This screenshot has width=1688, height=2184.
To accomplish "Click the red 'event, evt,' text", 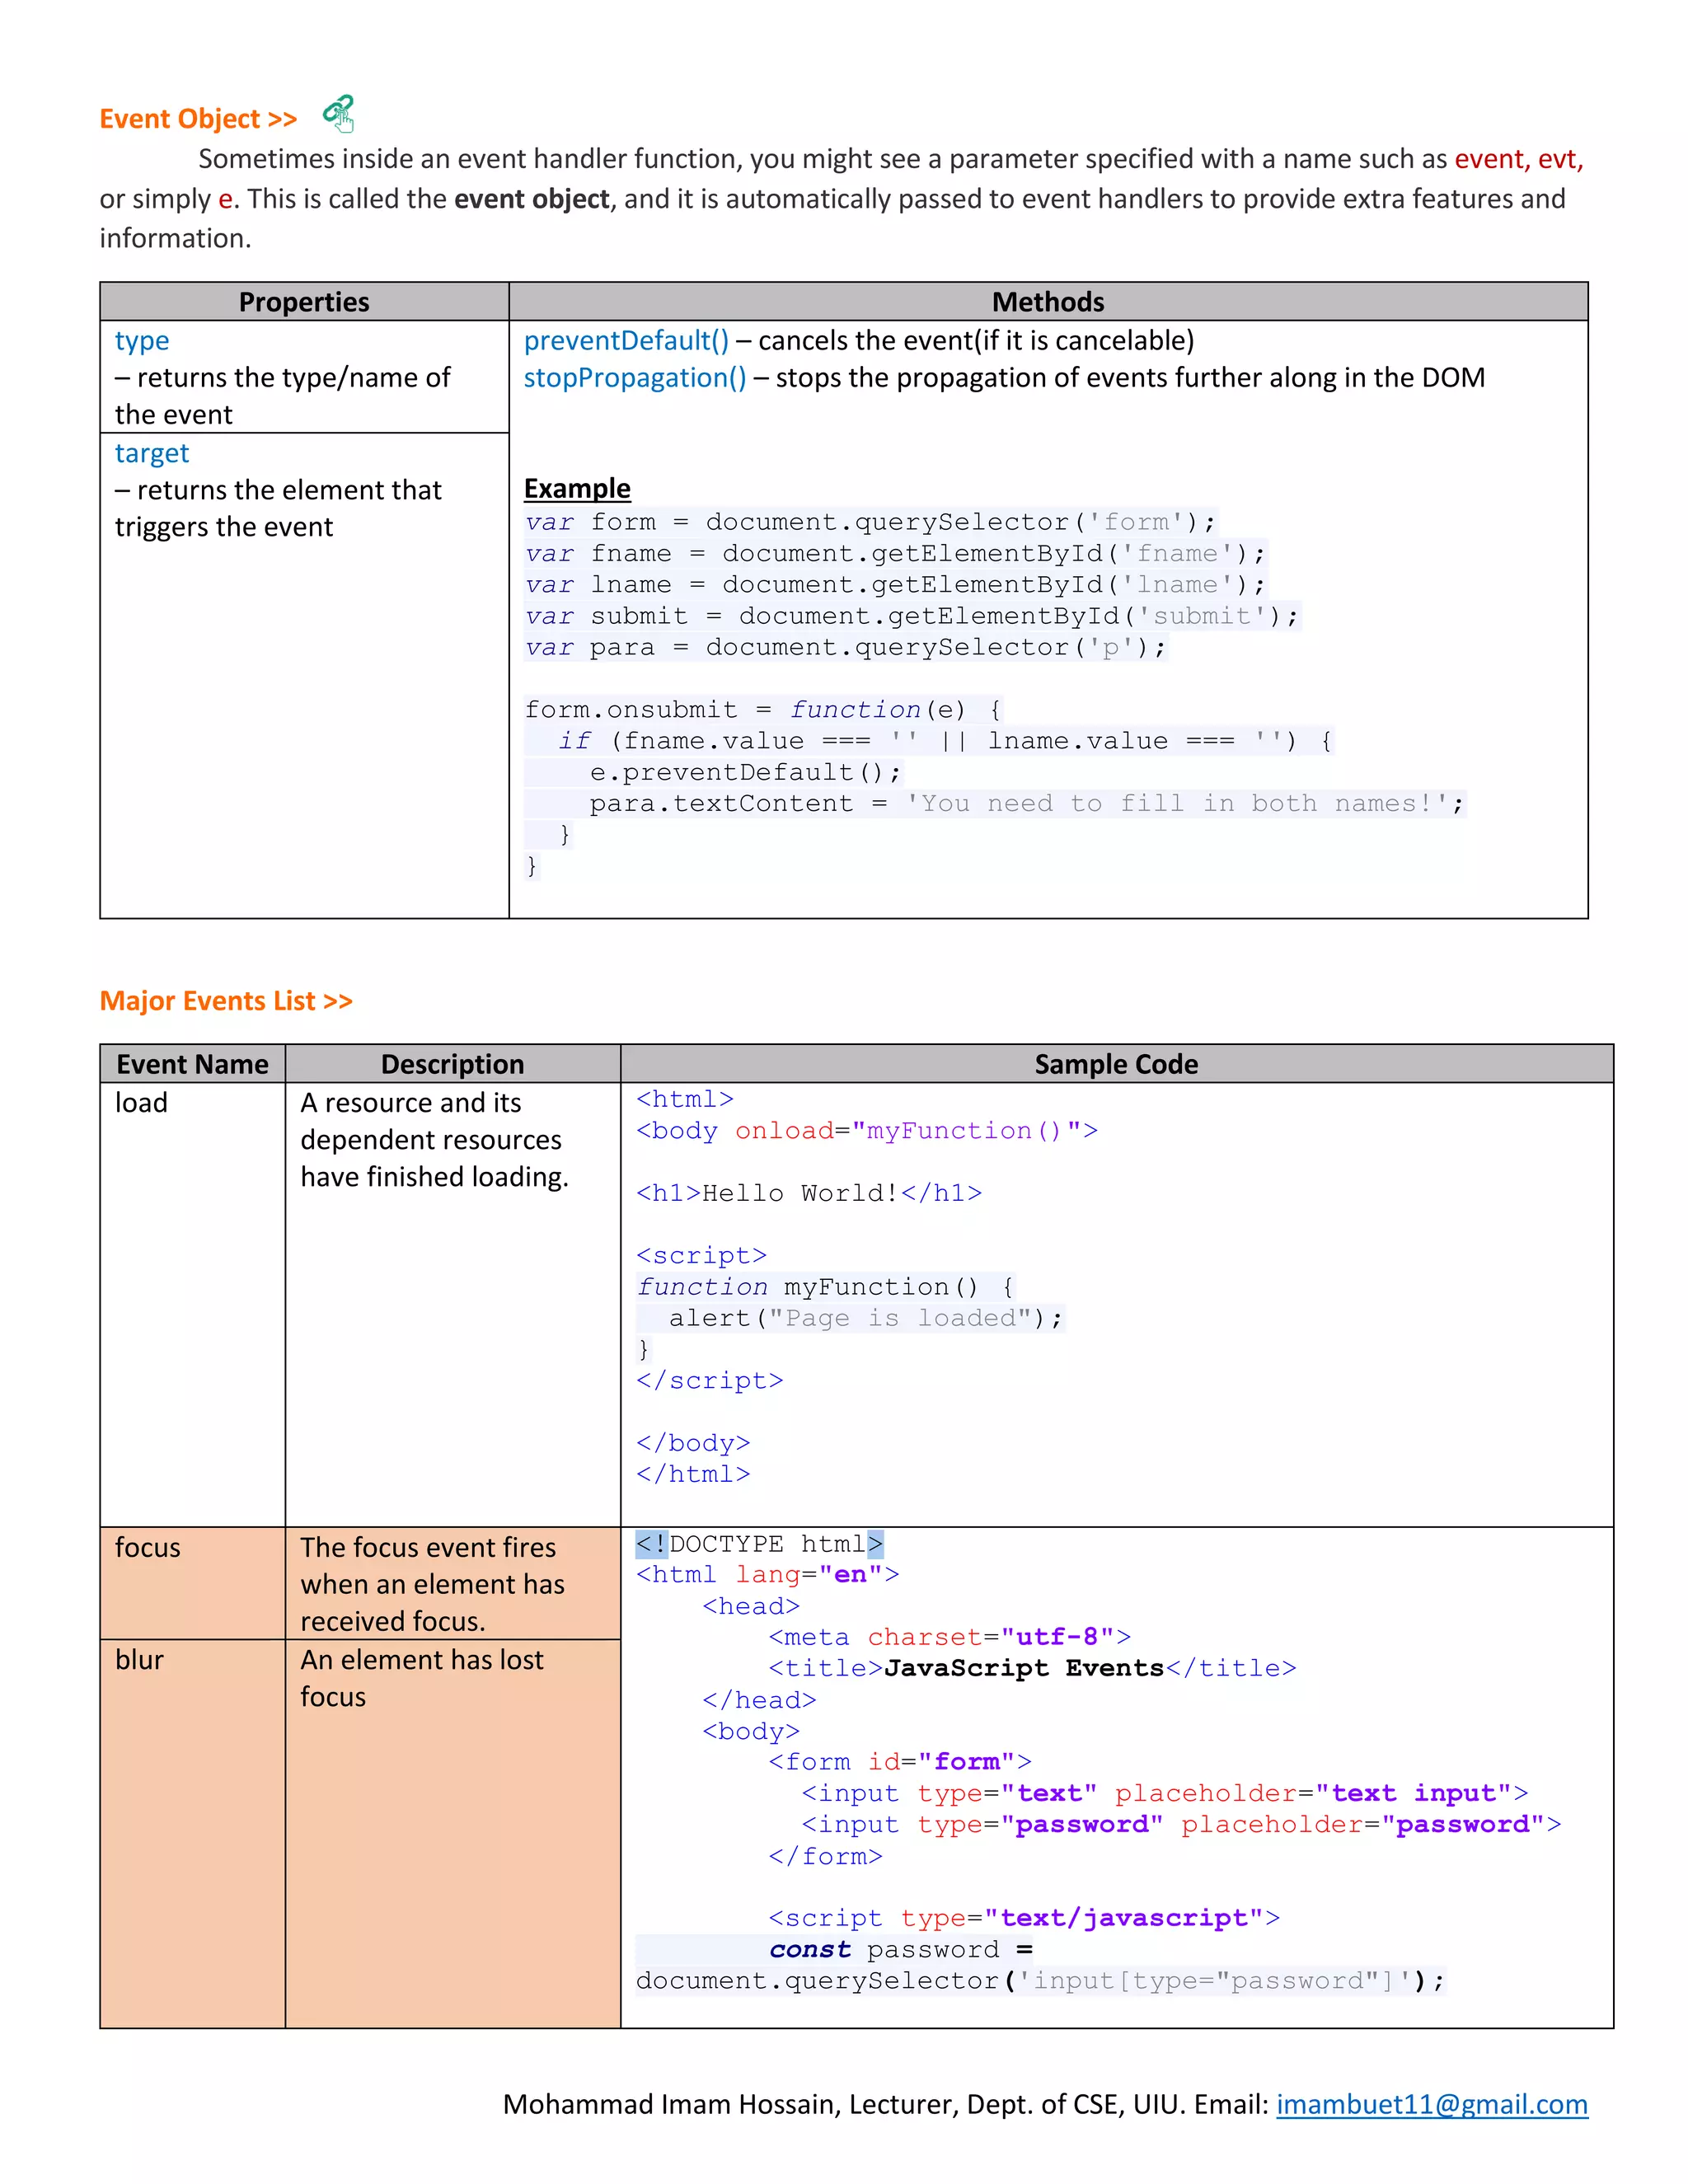I will (1518, 159).
